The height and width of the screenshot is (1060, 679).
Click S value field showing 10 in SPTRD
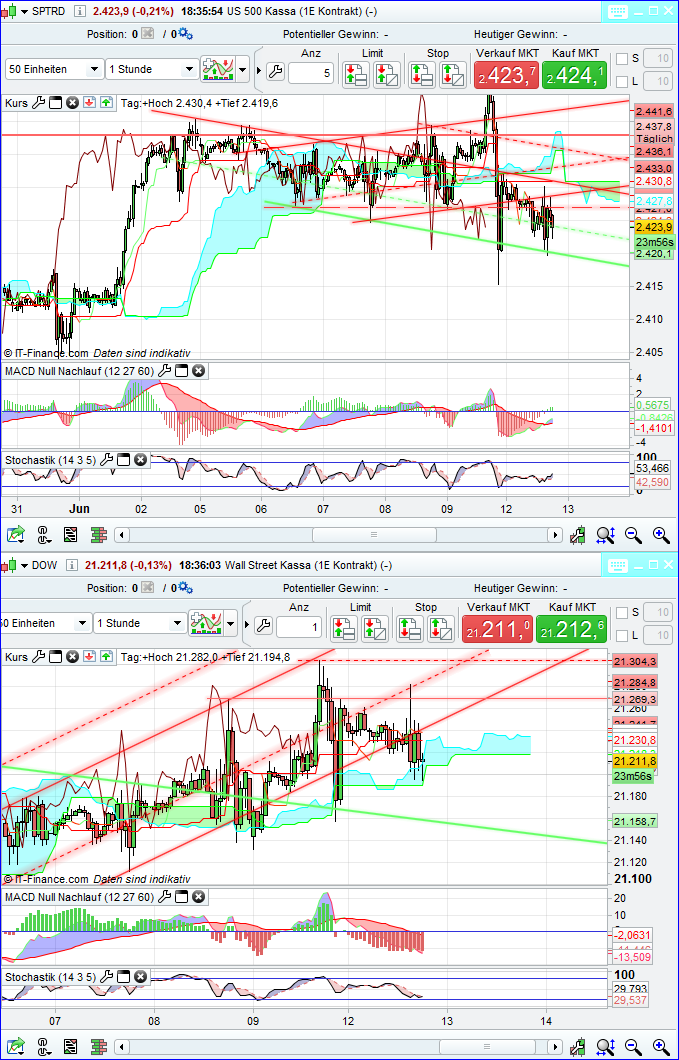pyautogui.click(x=657, y=59)
